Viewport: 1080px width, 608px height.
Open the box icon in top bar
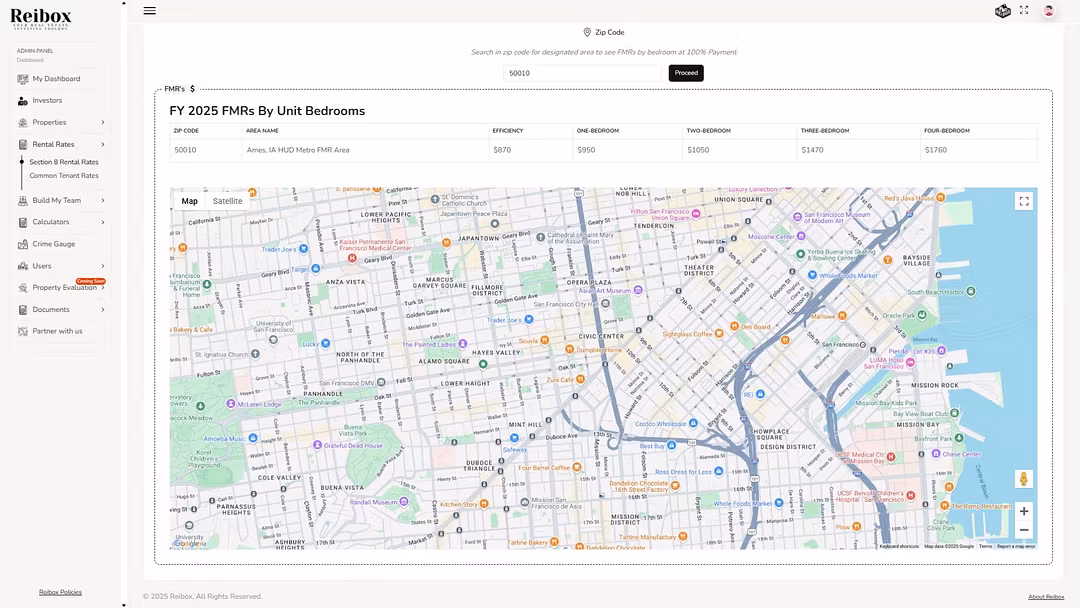[1002, 11]
